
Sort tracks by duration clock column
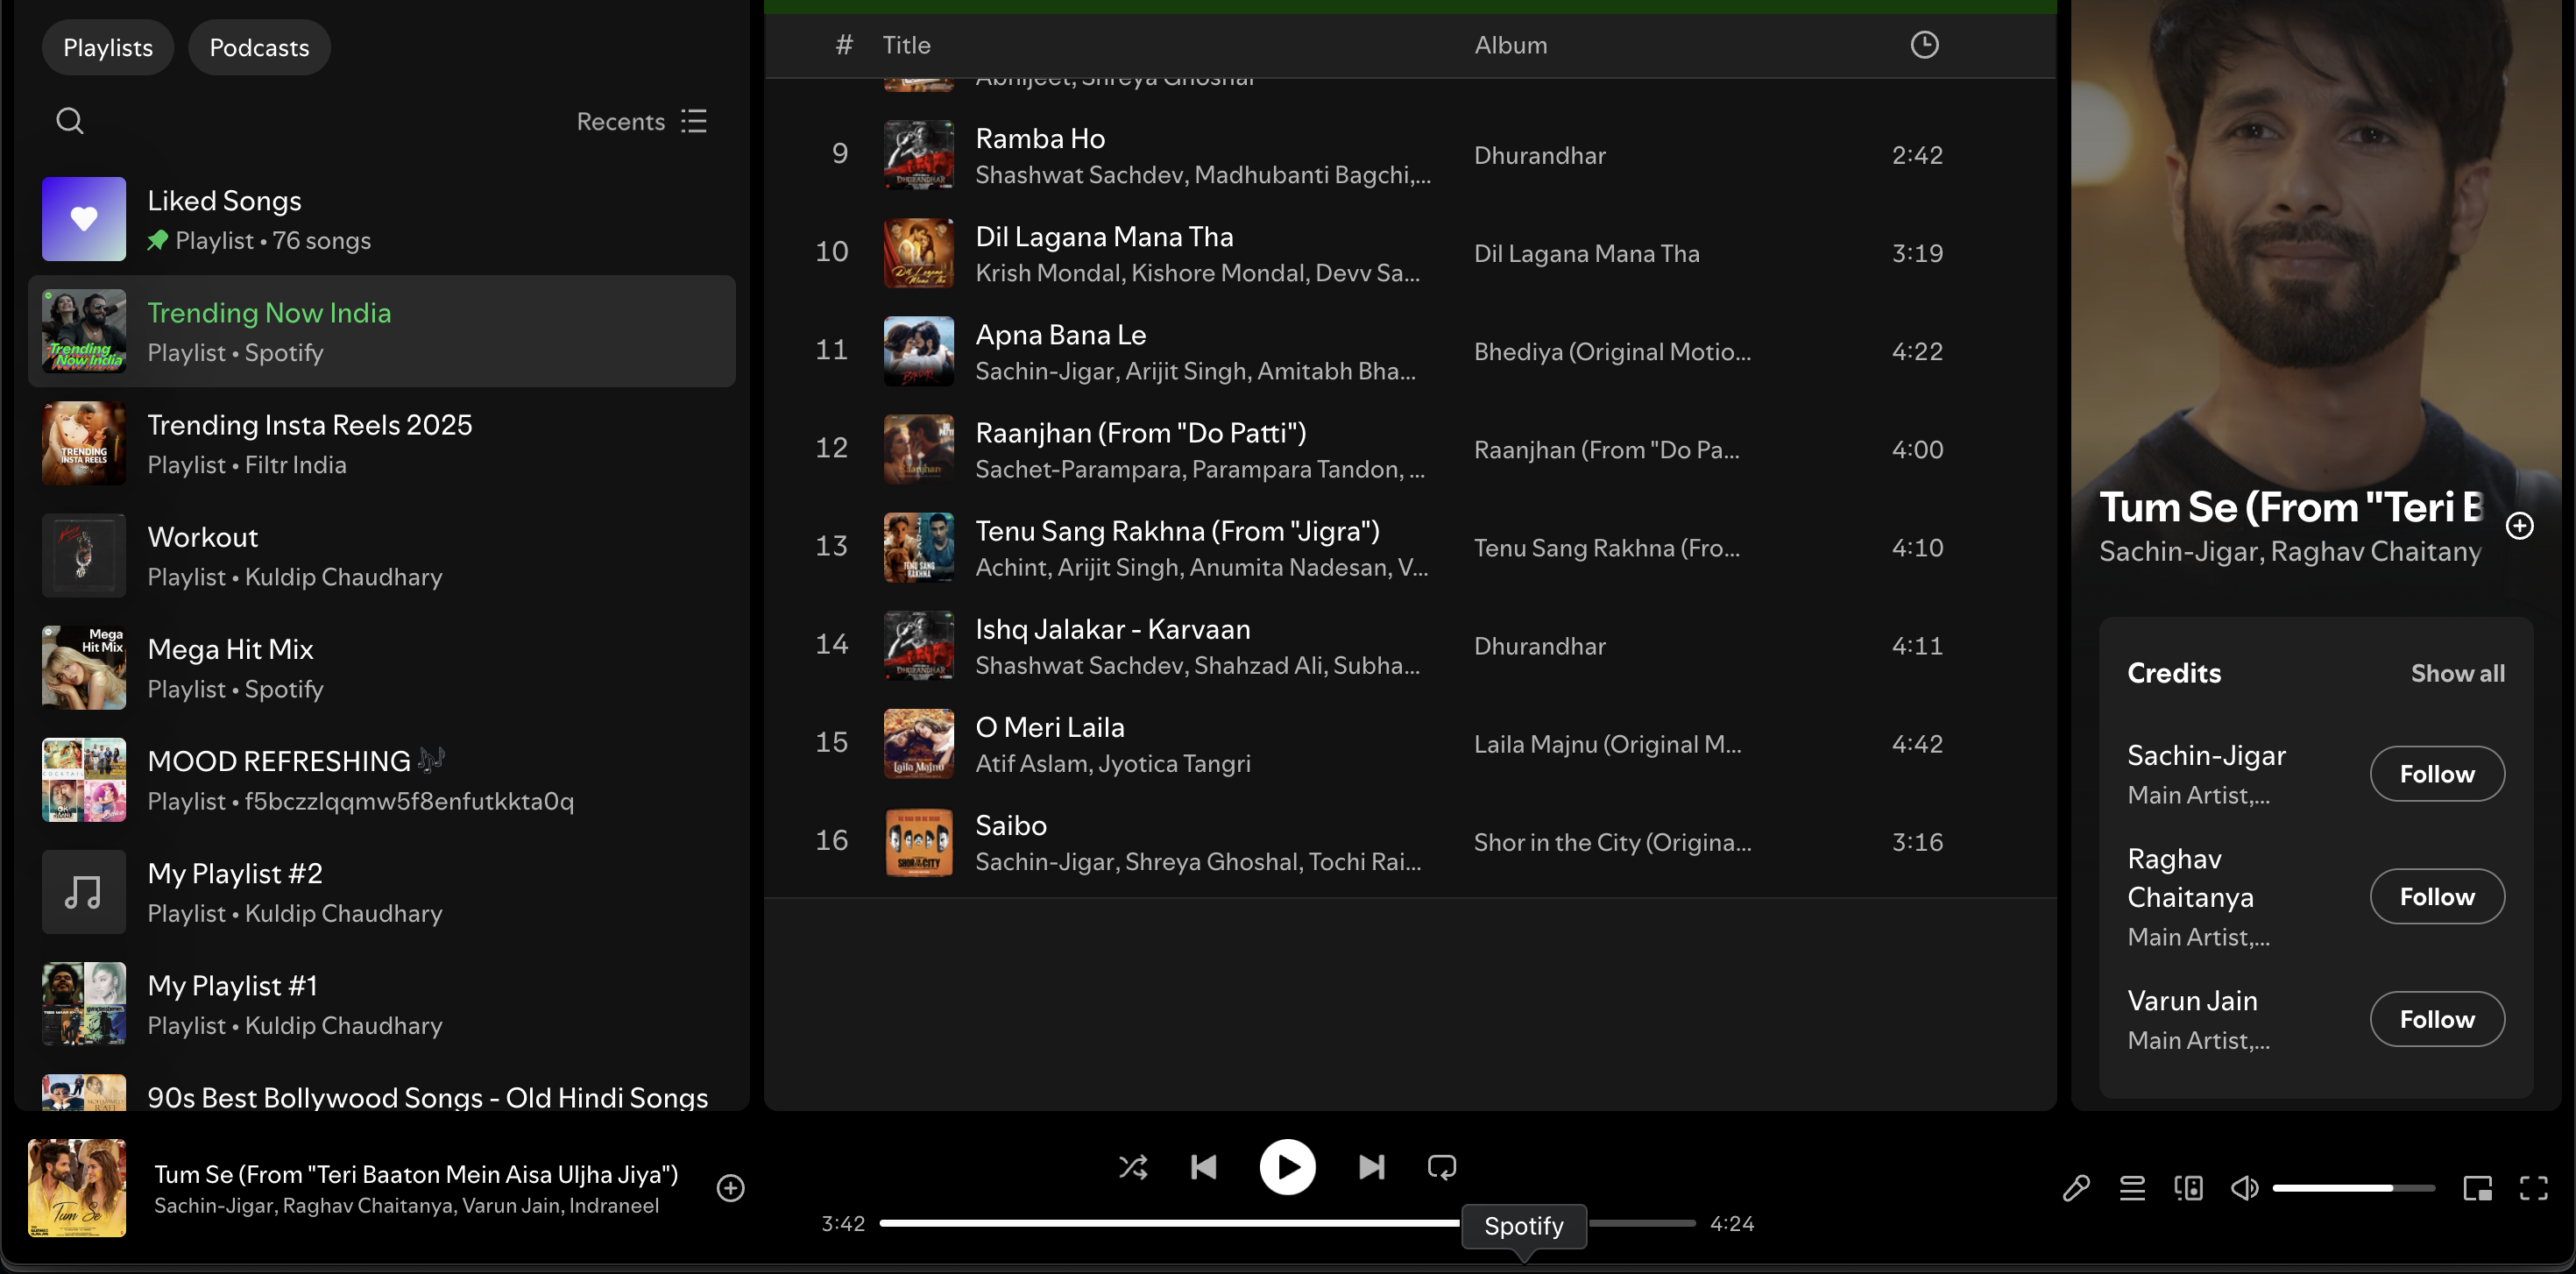click(x=1924, y=45)
